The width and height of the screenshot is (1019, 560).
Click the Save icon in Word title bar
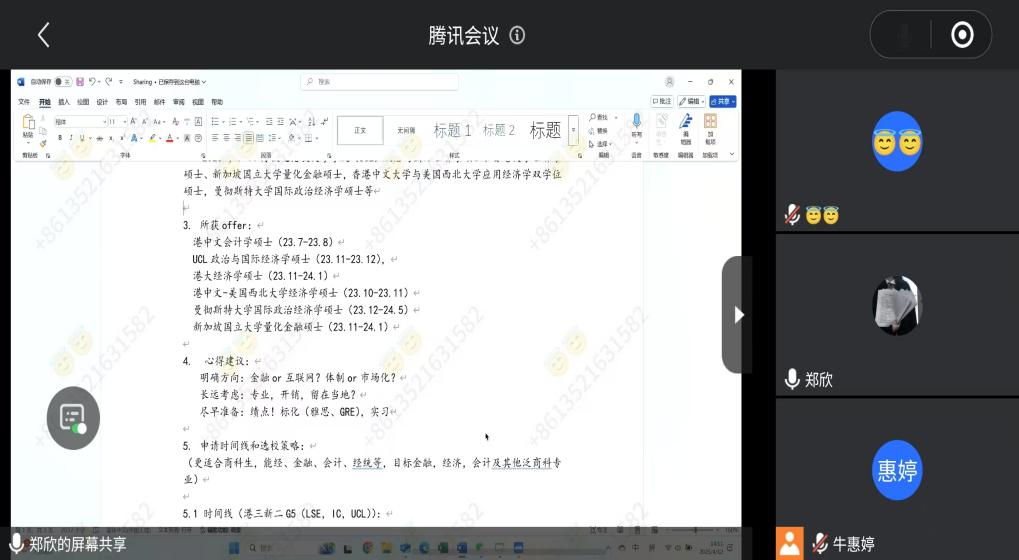click(x=80, y=82)
